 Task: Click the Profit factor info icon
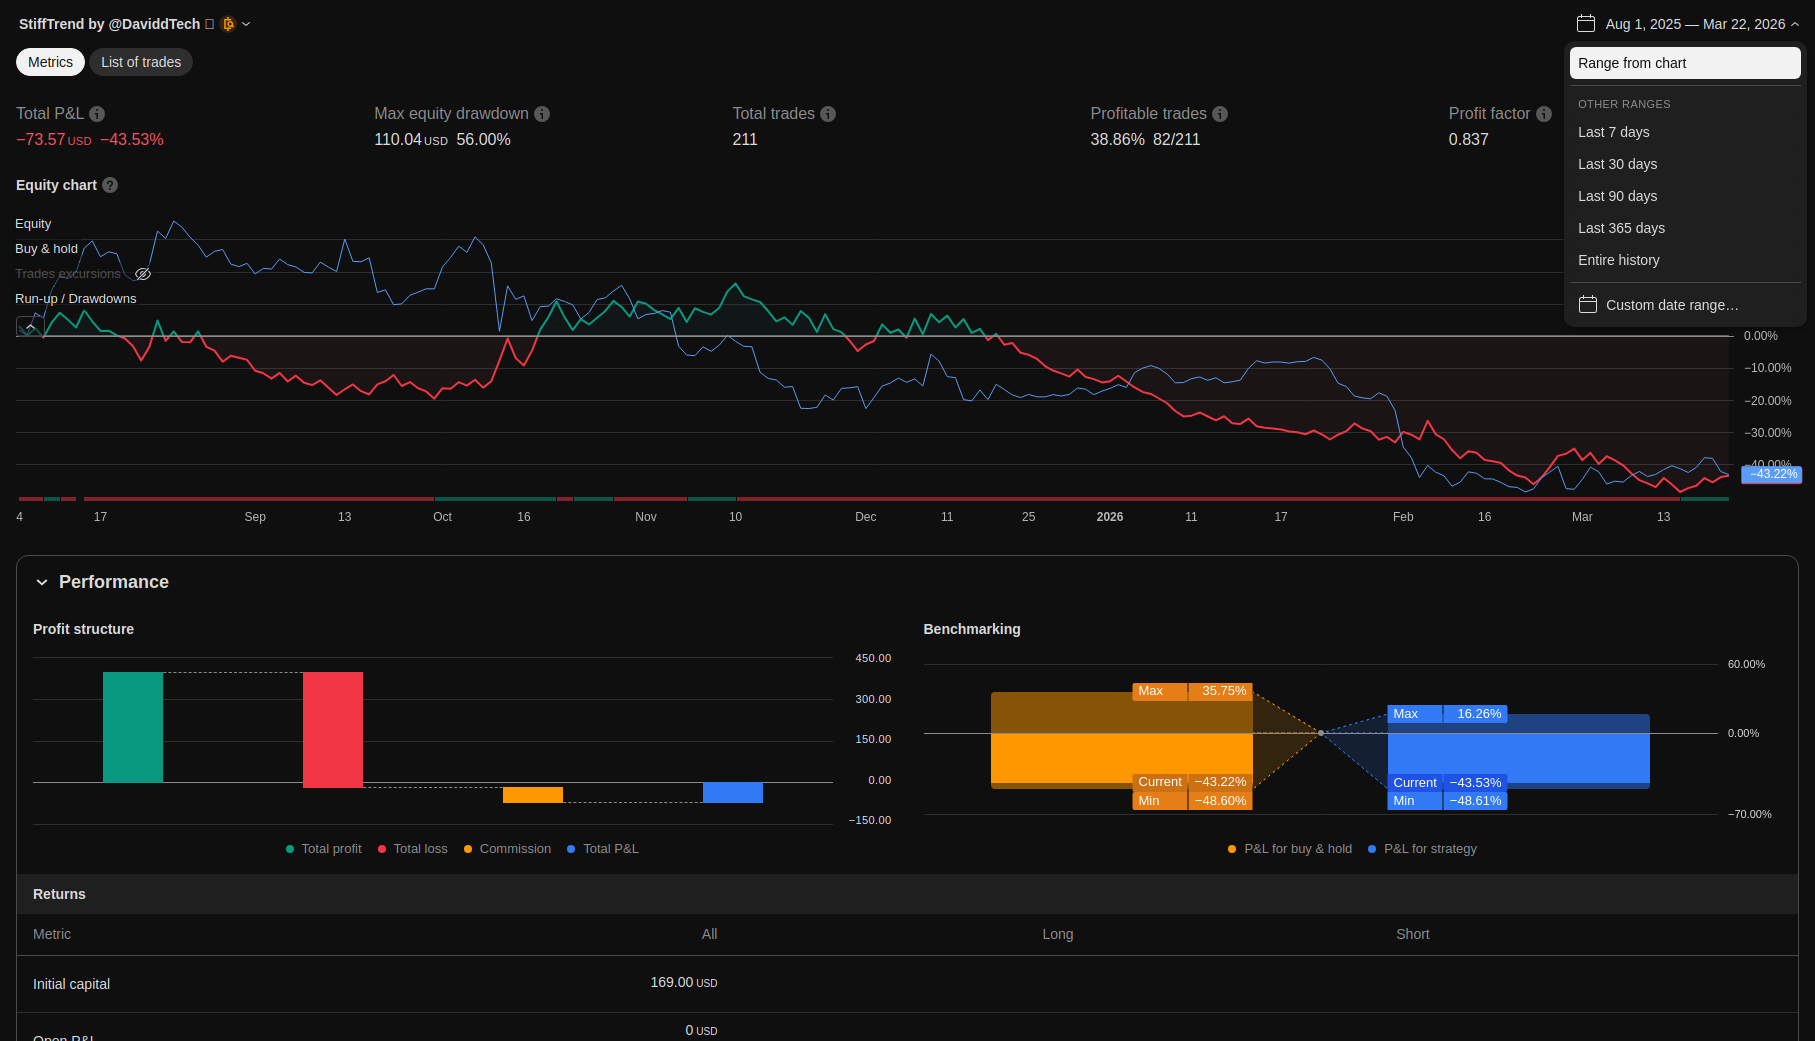1544,114
